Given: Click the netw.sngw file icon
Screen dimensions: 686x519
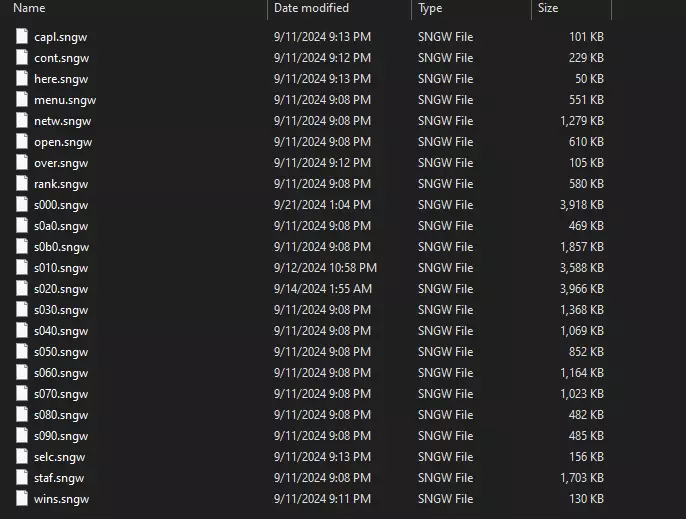Looking at the screenshot, I should [x=23, y=121].
